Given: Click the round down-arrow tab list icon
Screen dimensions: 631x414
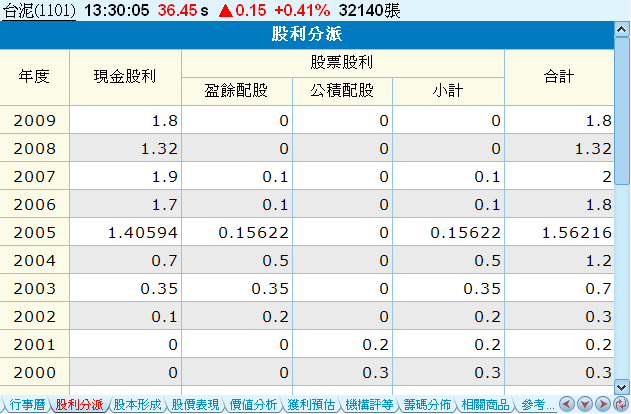Looking at the screenshot, I should coord(585,405).
